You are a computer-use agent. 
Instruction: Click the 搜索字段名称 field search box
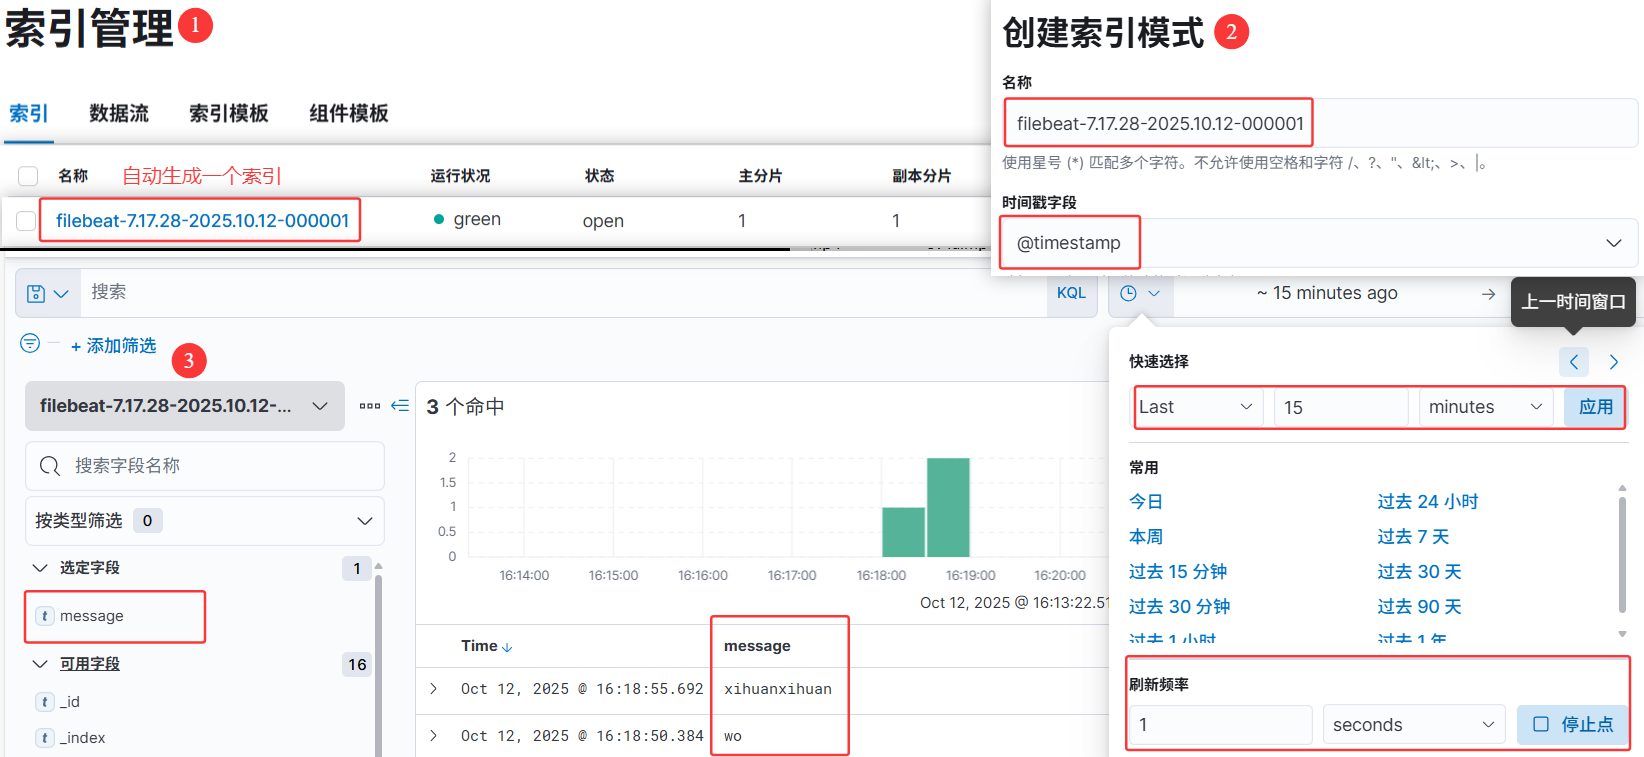point(205,466)
